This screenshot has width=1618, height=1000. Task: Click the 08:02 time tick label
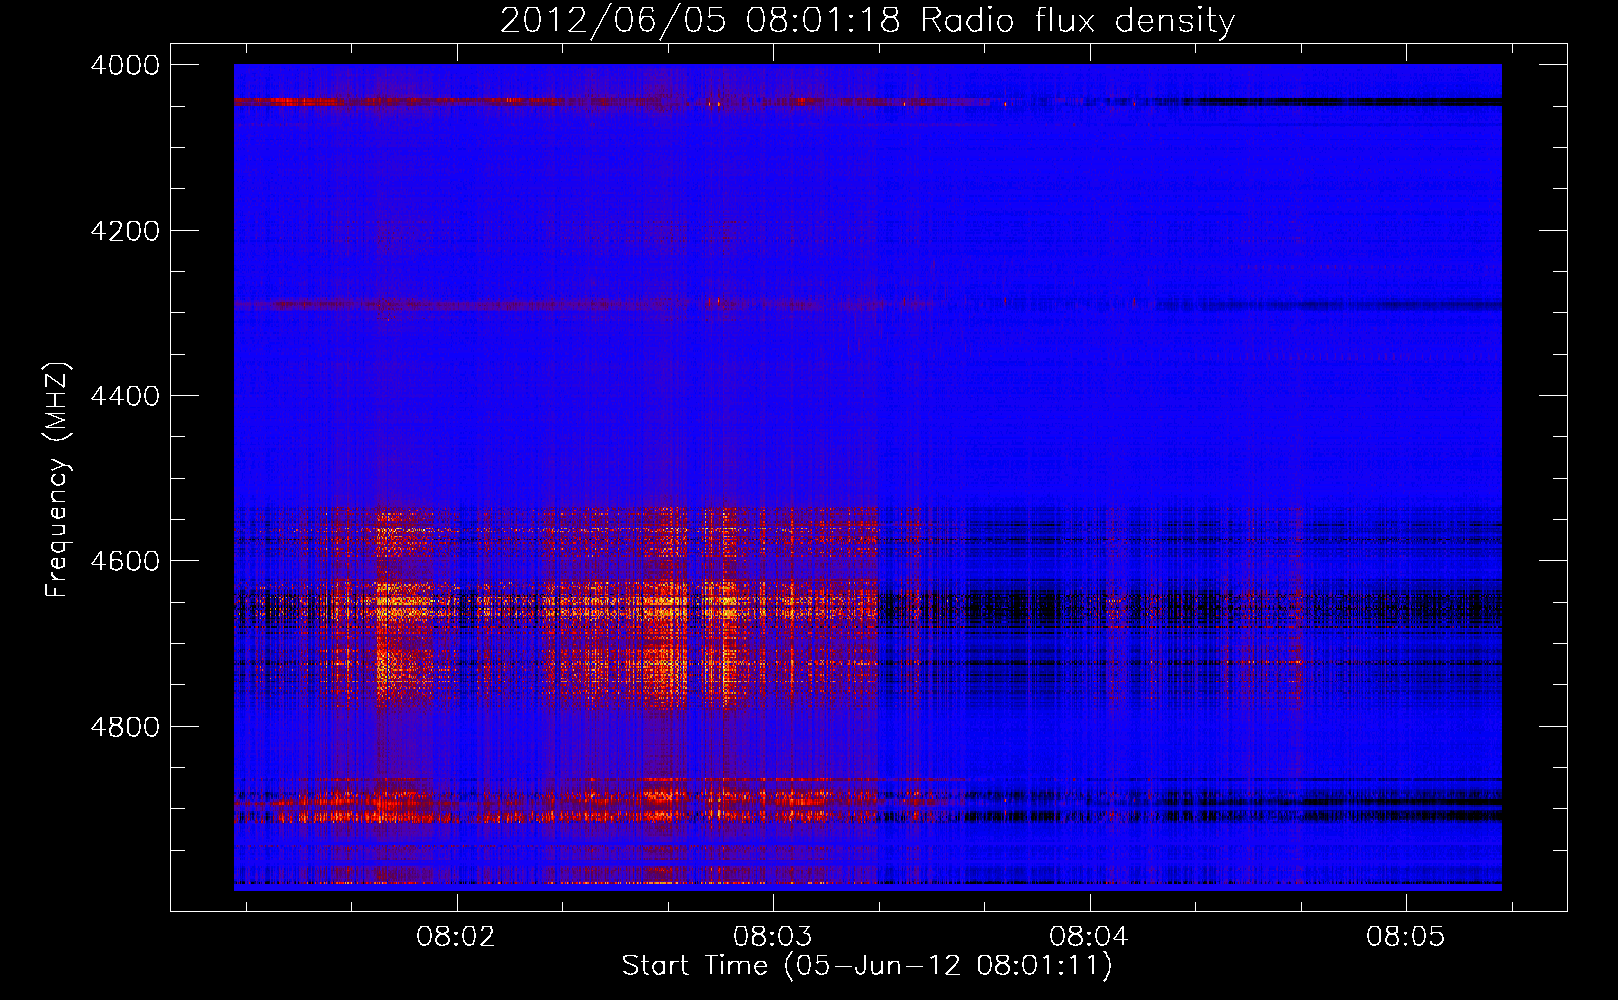[456, 937]
